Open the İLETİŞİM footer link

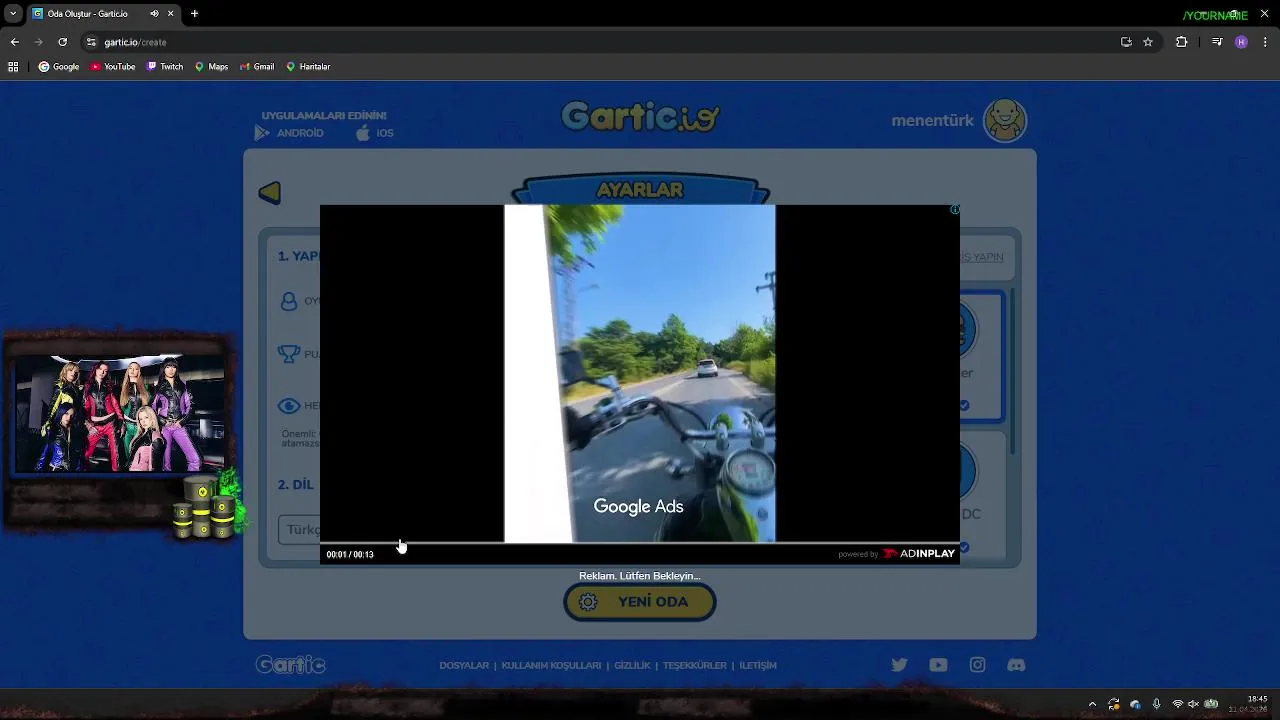758,665
